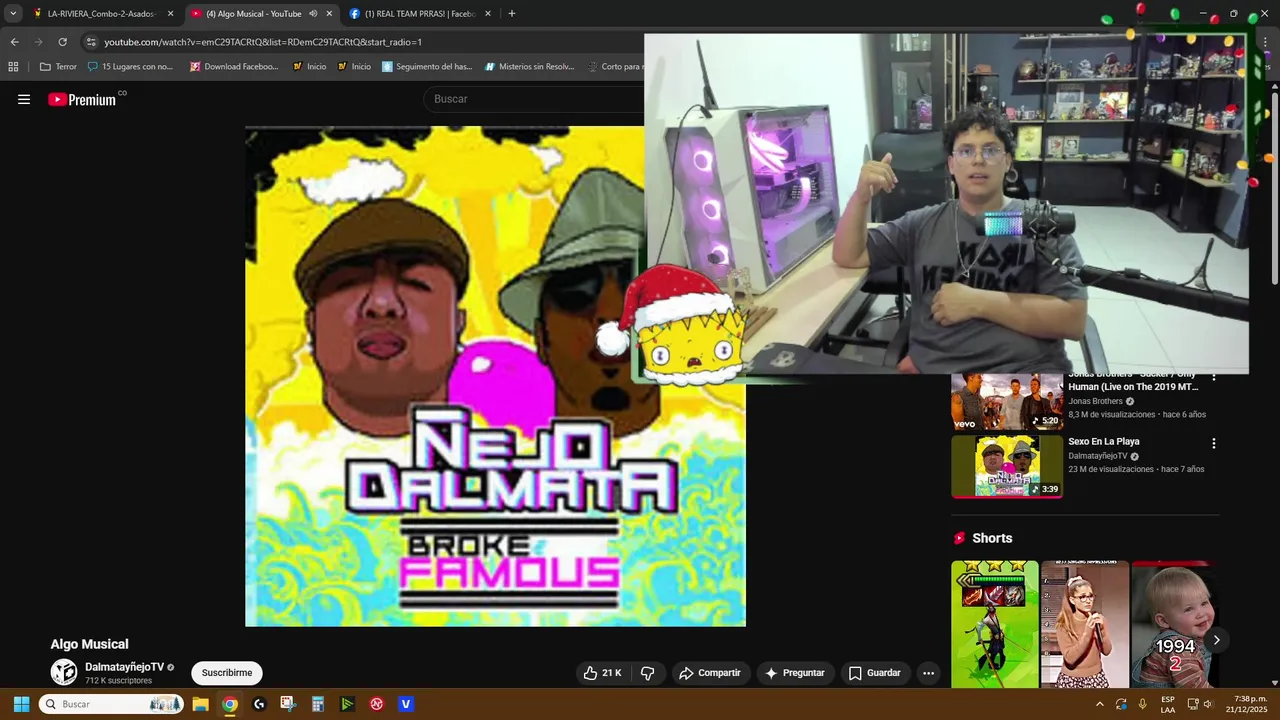Open the blue V taskbar app
Screen dimensions: 1280x720
tap(406, 704)
